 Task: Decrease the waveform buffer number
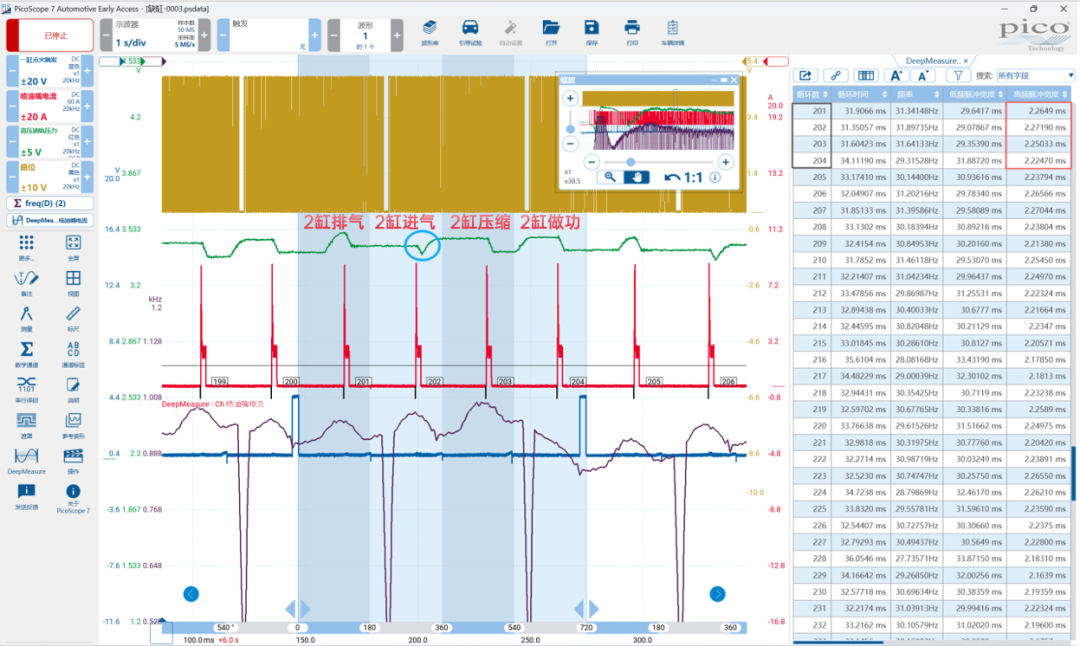[x=334, y=35]
